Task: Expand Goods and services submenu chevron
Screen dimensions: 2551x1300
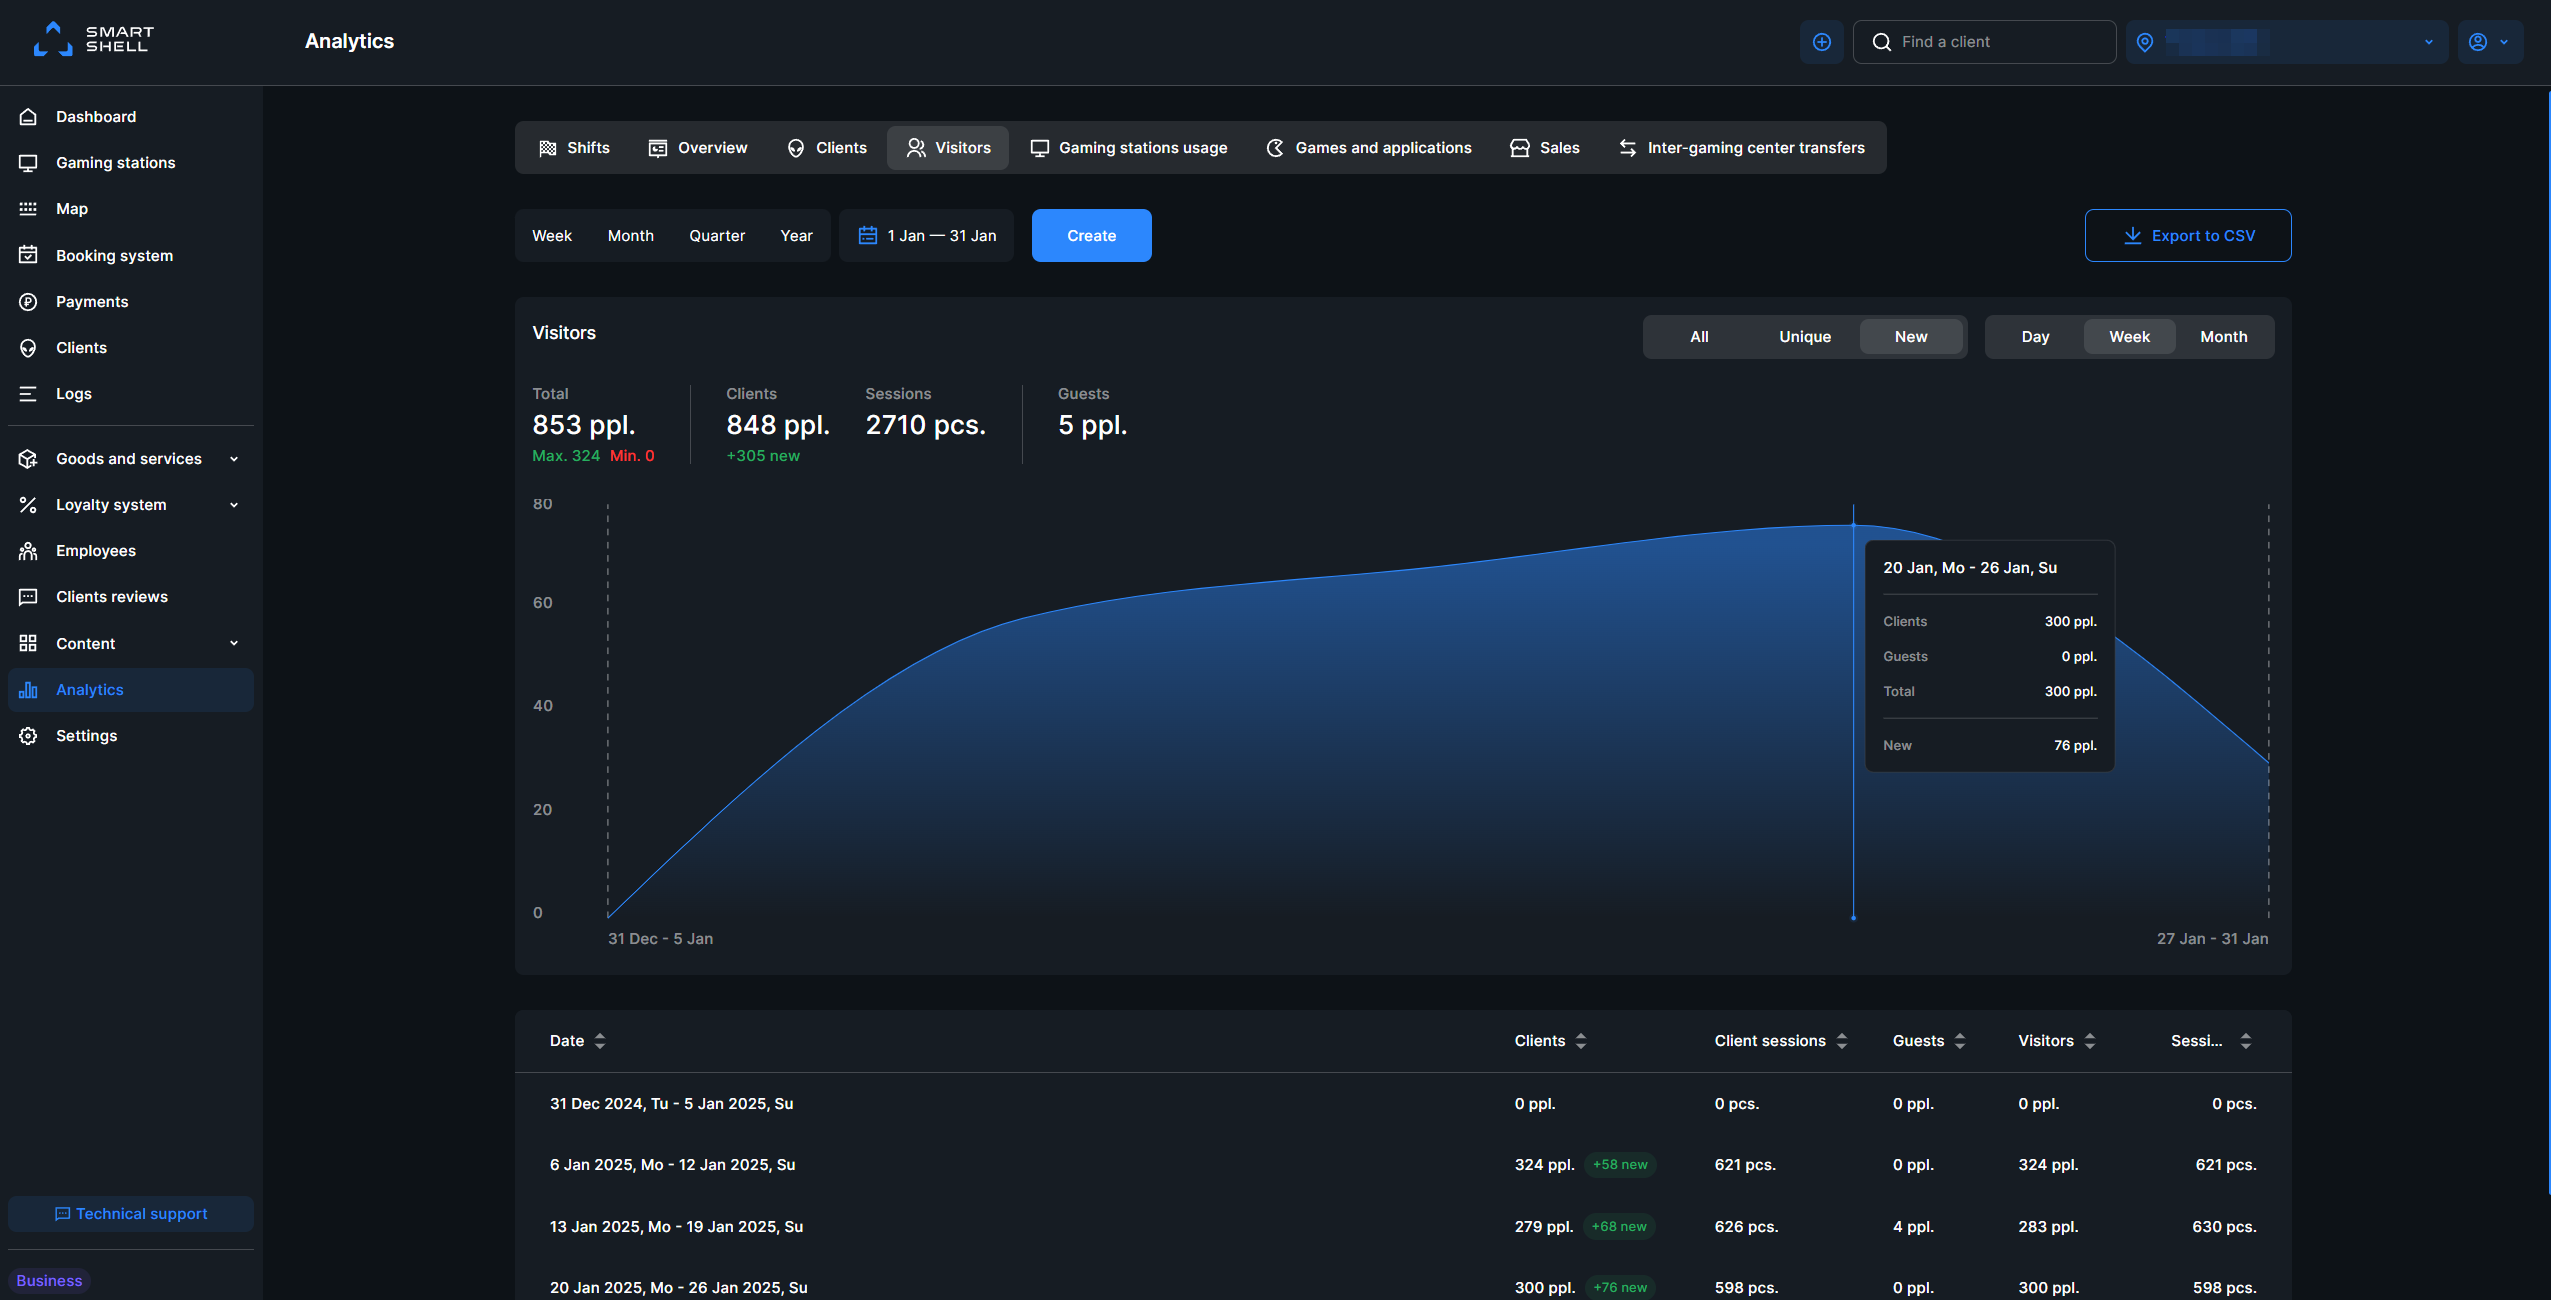Action: click(234, 459)
